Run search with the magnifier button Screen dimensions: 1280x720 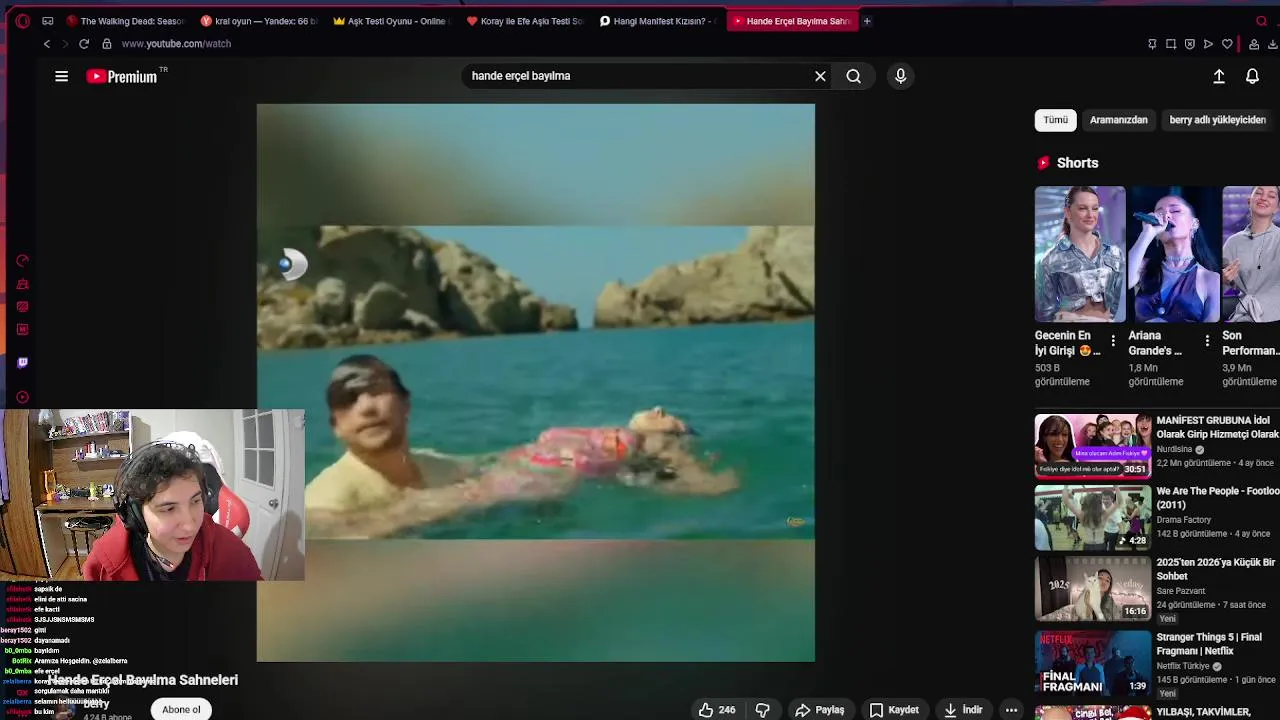853,76
